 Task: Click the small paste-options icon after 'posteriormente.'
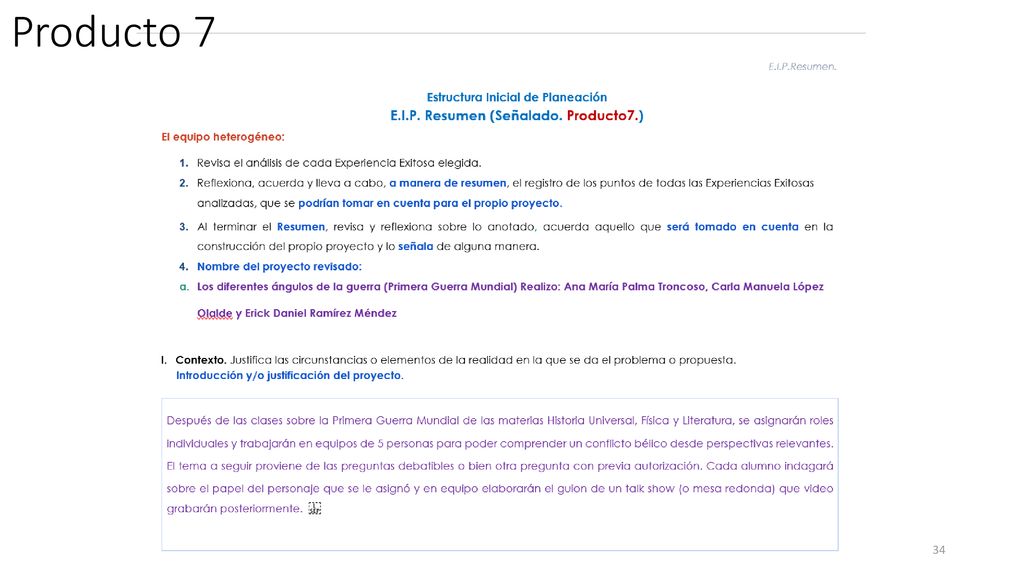click(x=315, y=508)
